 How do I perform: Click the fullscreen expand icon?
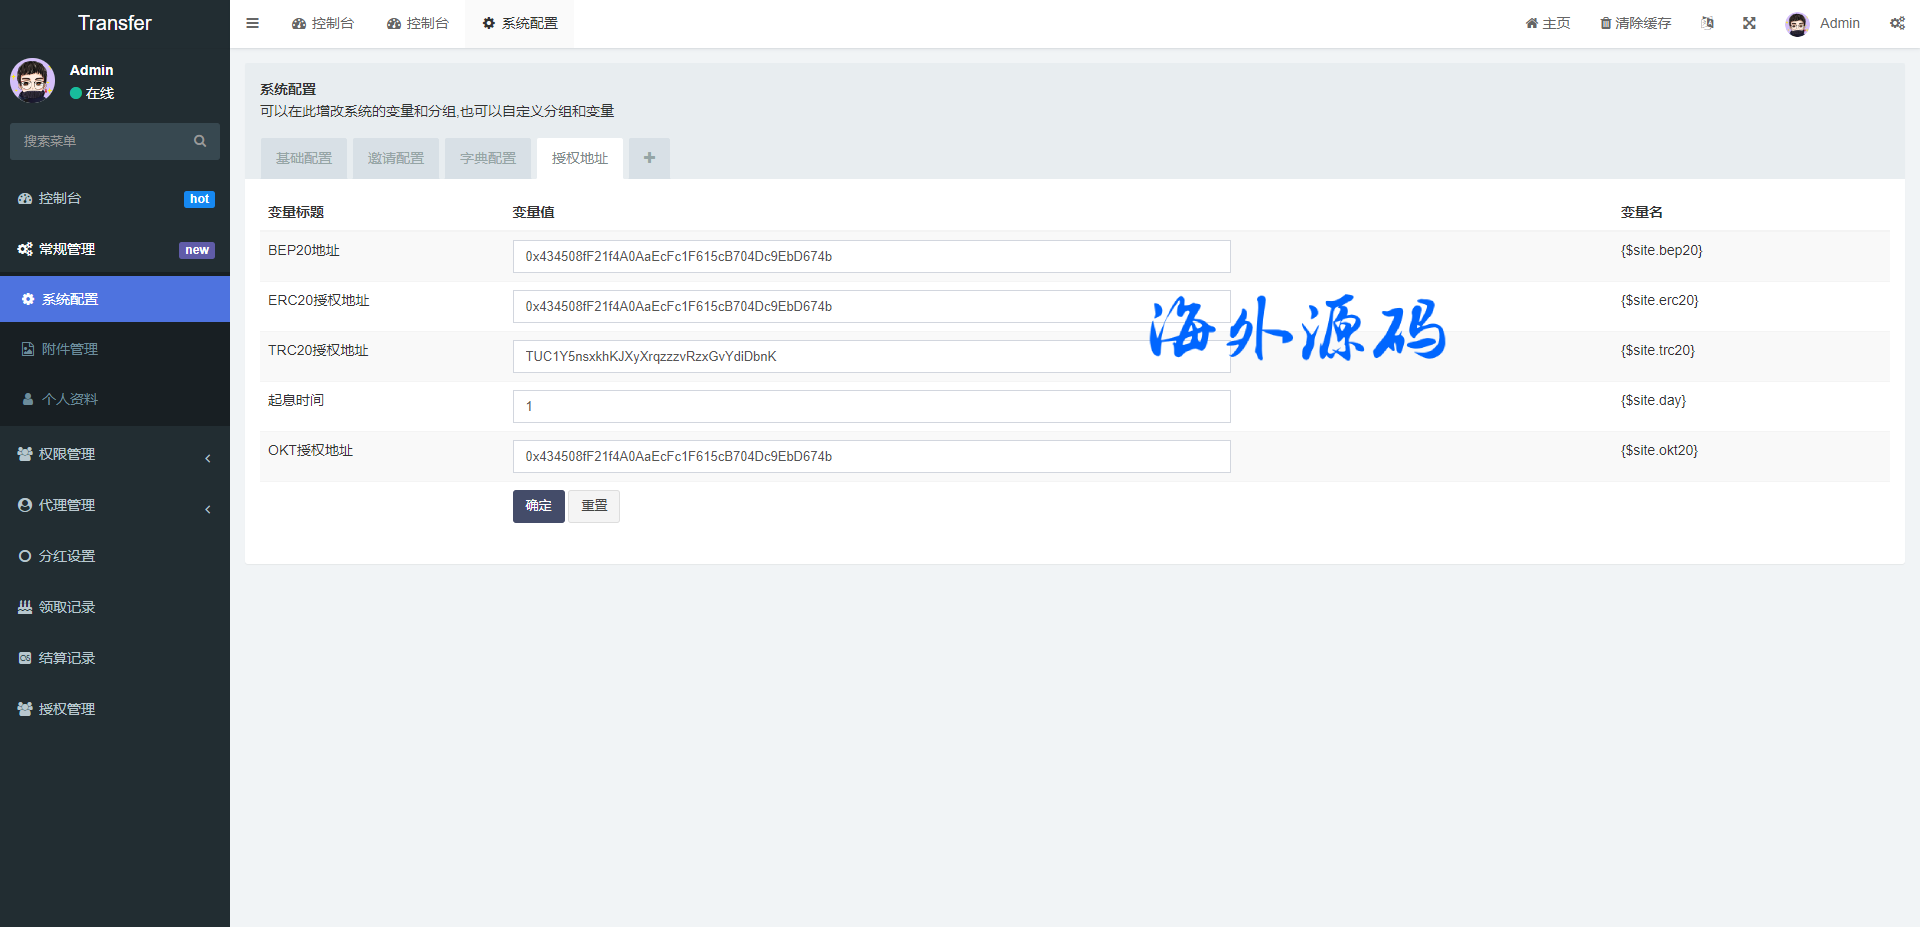tap(1749, 23)
